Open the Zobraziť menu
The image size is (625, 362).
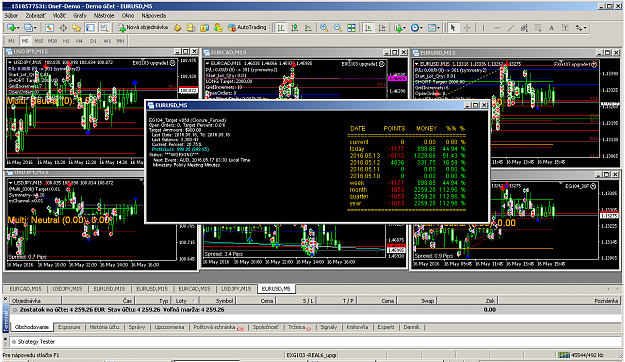click(x=35, y=16)
